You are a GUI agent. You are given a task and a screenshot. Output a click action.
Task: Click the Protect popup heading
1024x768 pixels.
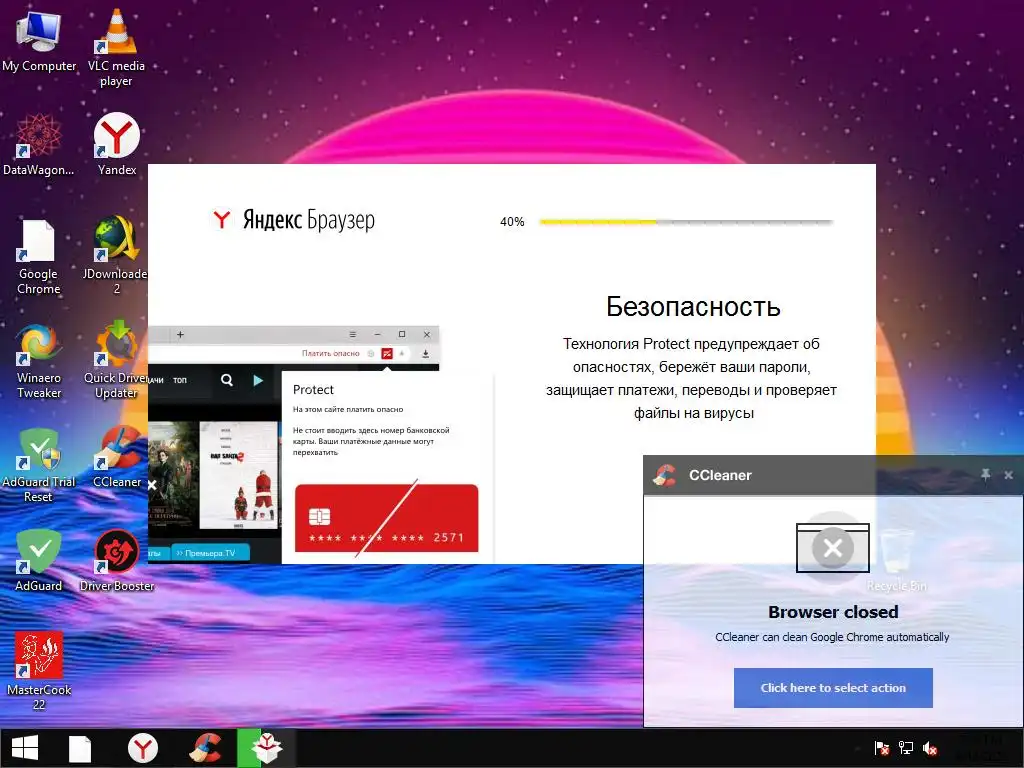tap(313, 390)
